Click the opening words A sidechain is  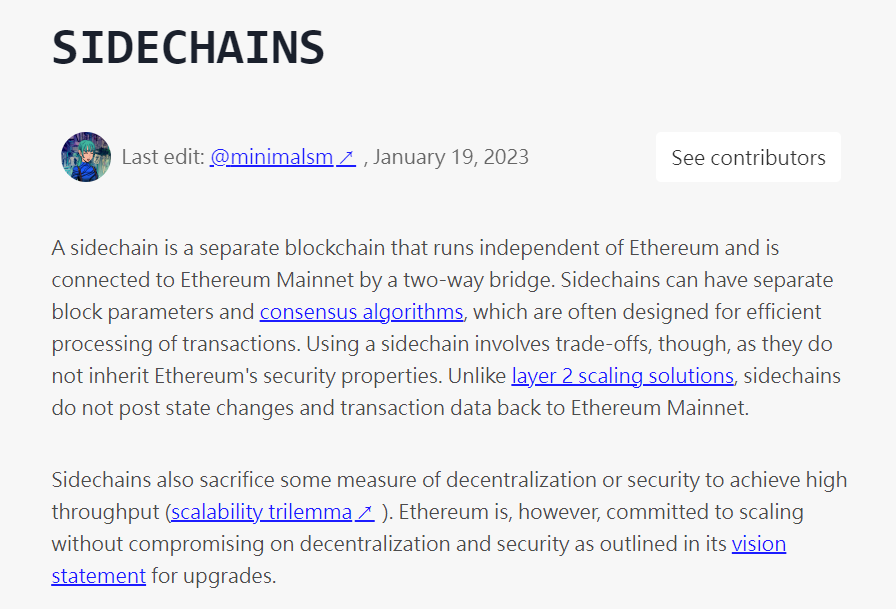point(115,248)
